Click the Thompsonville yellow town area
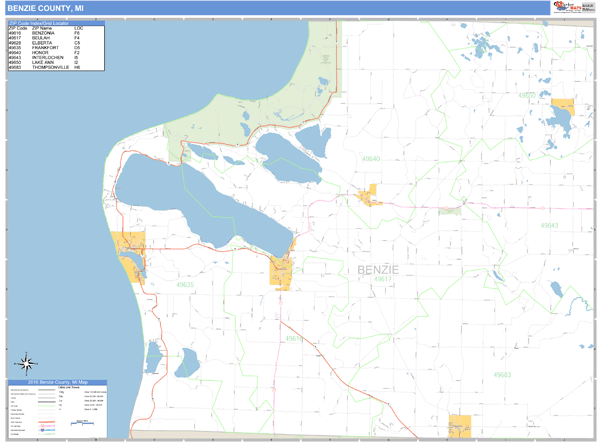The image size is (600, 442). (x=460, y=425)
